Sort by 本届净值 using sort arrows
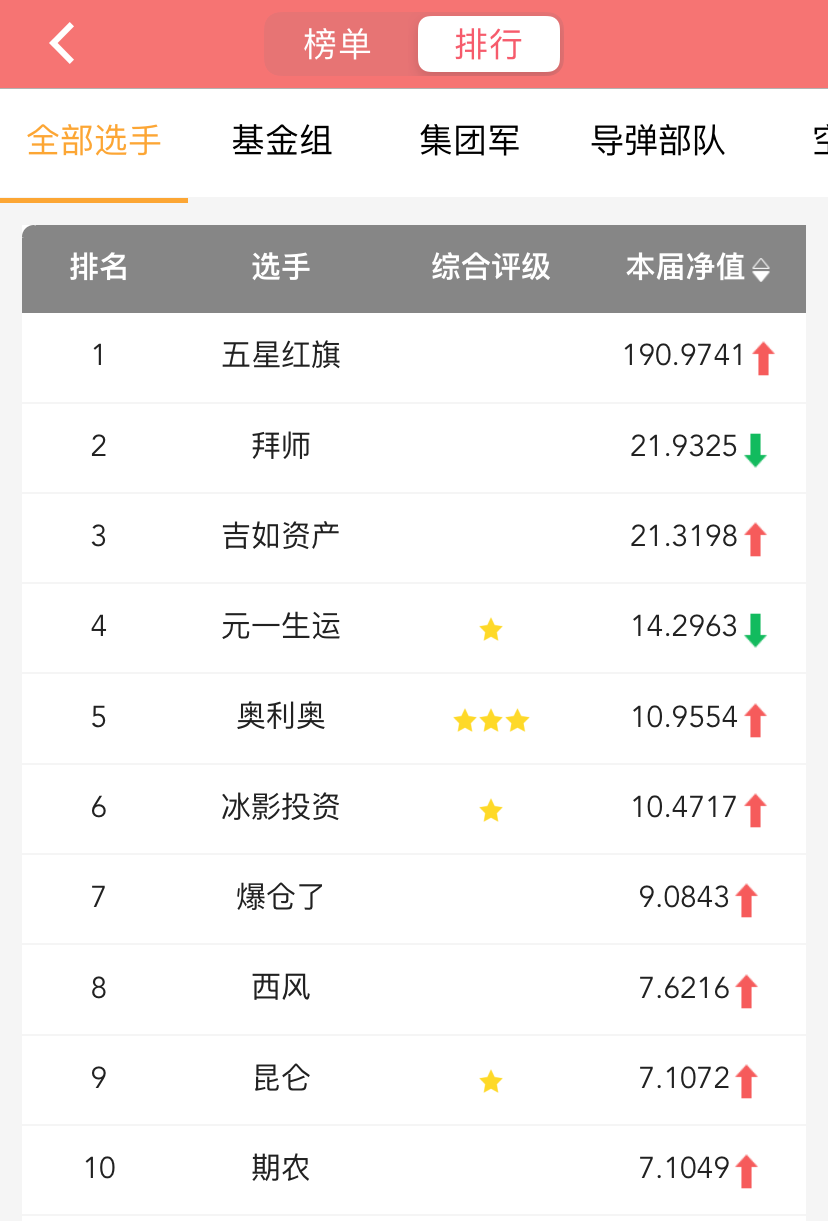This screenshot has height=1221, width=828. click(x=761, y=270)
